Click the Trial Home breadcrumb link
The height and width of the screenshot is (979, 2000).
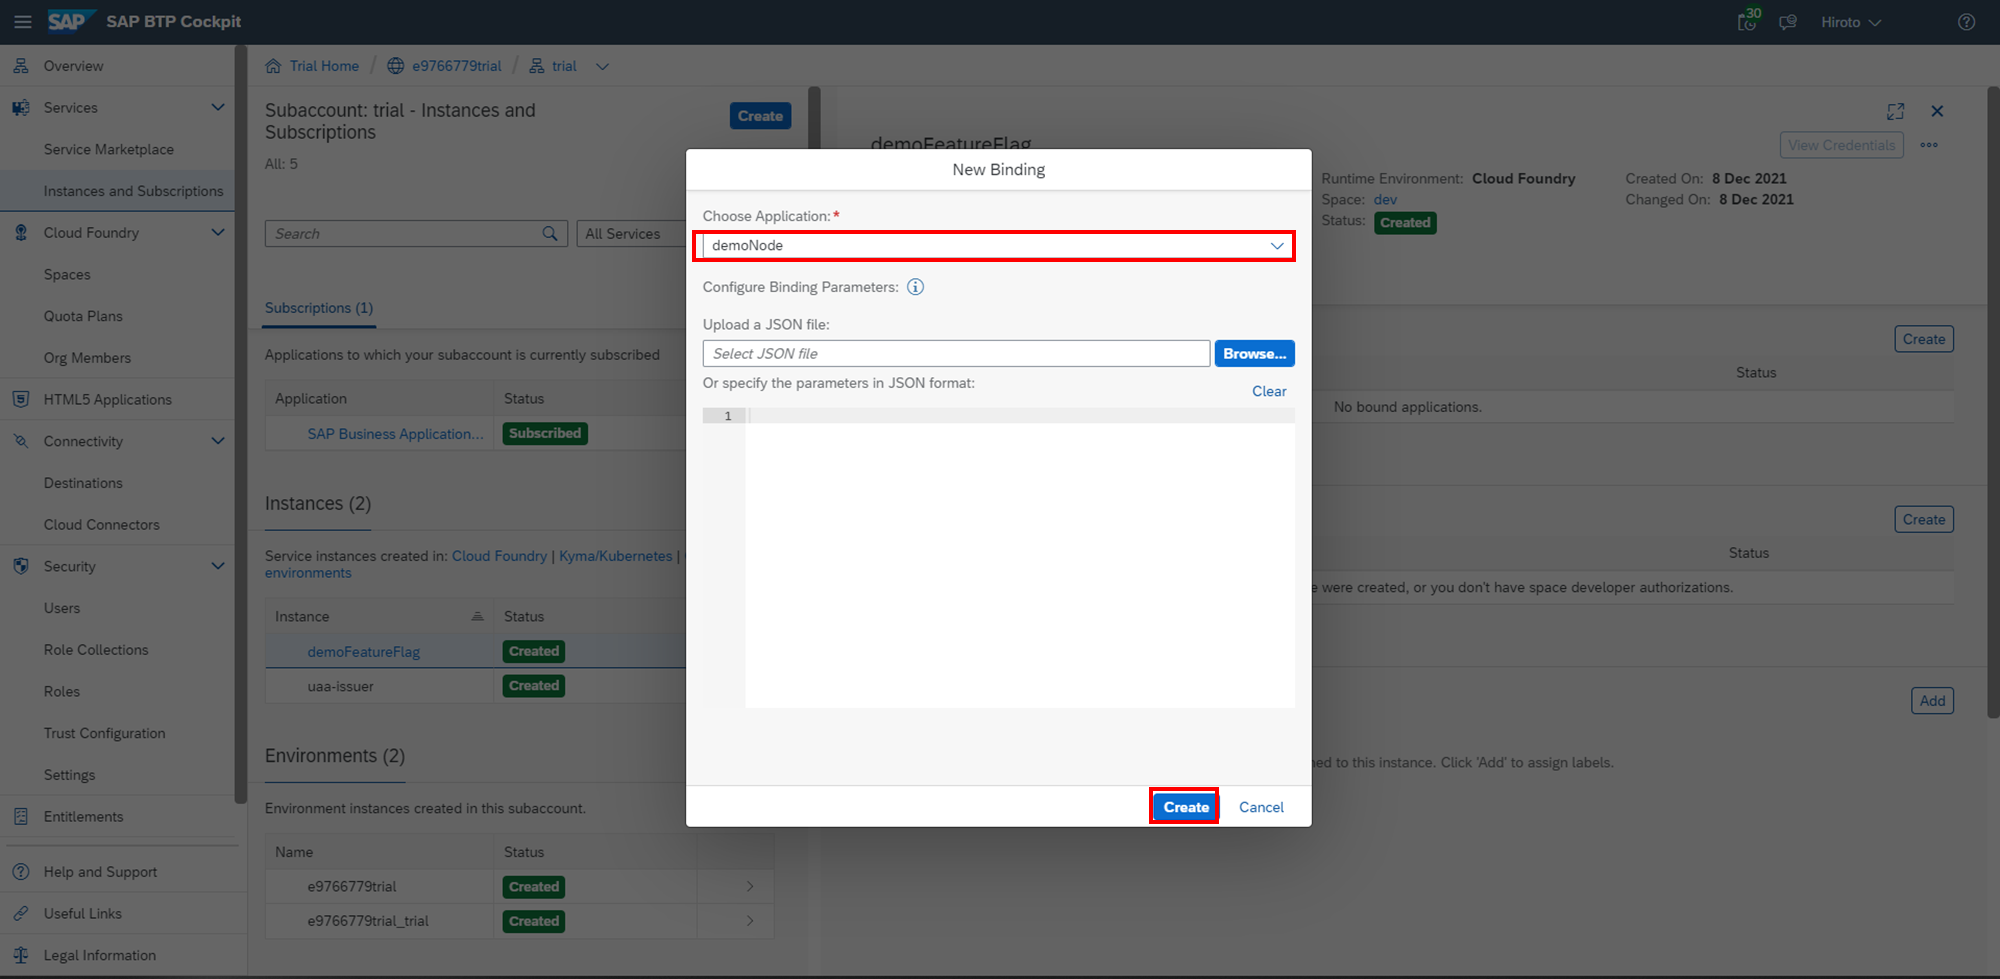pos(324,66)
